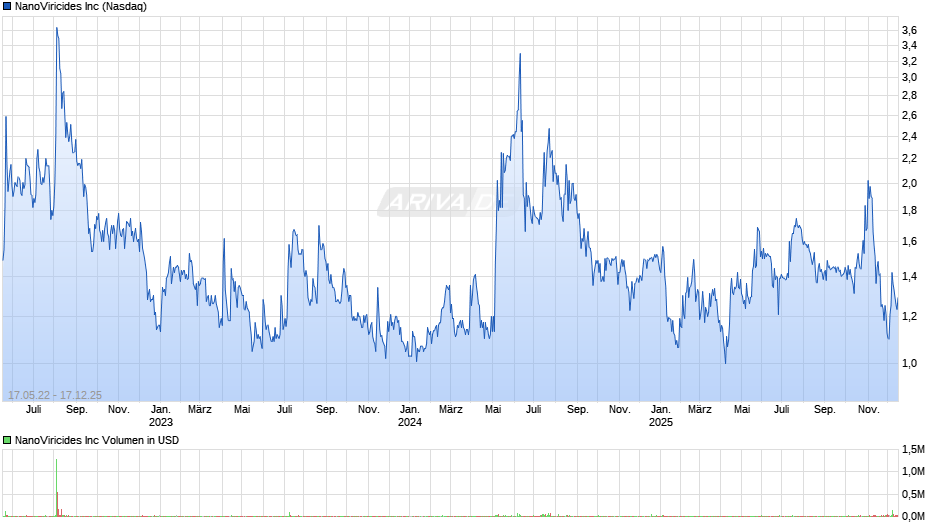Click the 'Mai' label in 2025

coord(742,410)
